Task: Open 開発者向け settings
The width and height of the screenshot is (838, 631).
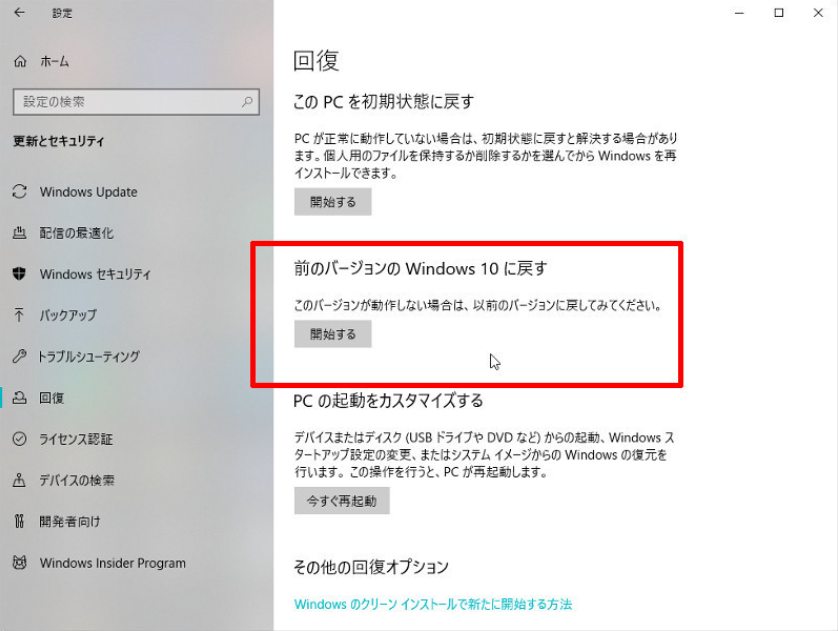Action: (69, 521)
